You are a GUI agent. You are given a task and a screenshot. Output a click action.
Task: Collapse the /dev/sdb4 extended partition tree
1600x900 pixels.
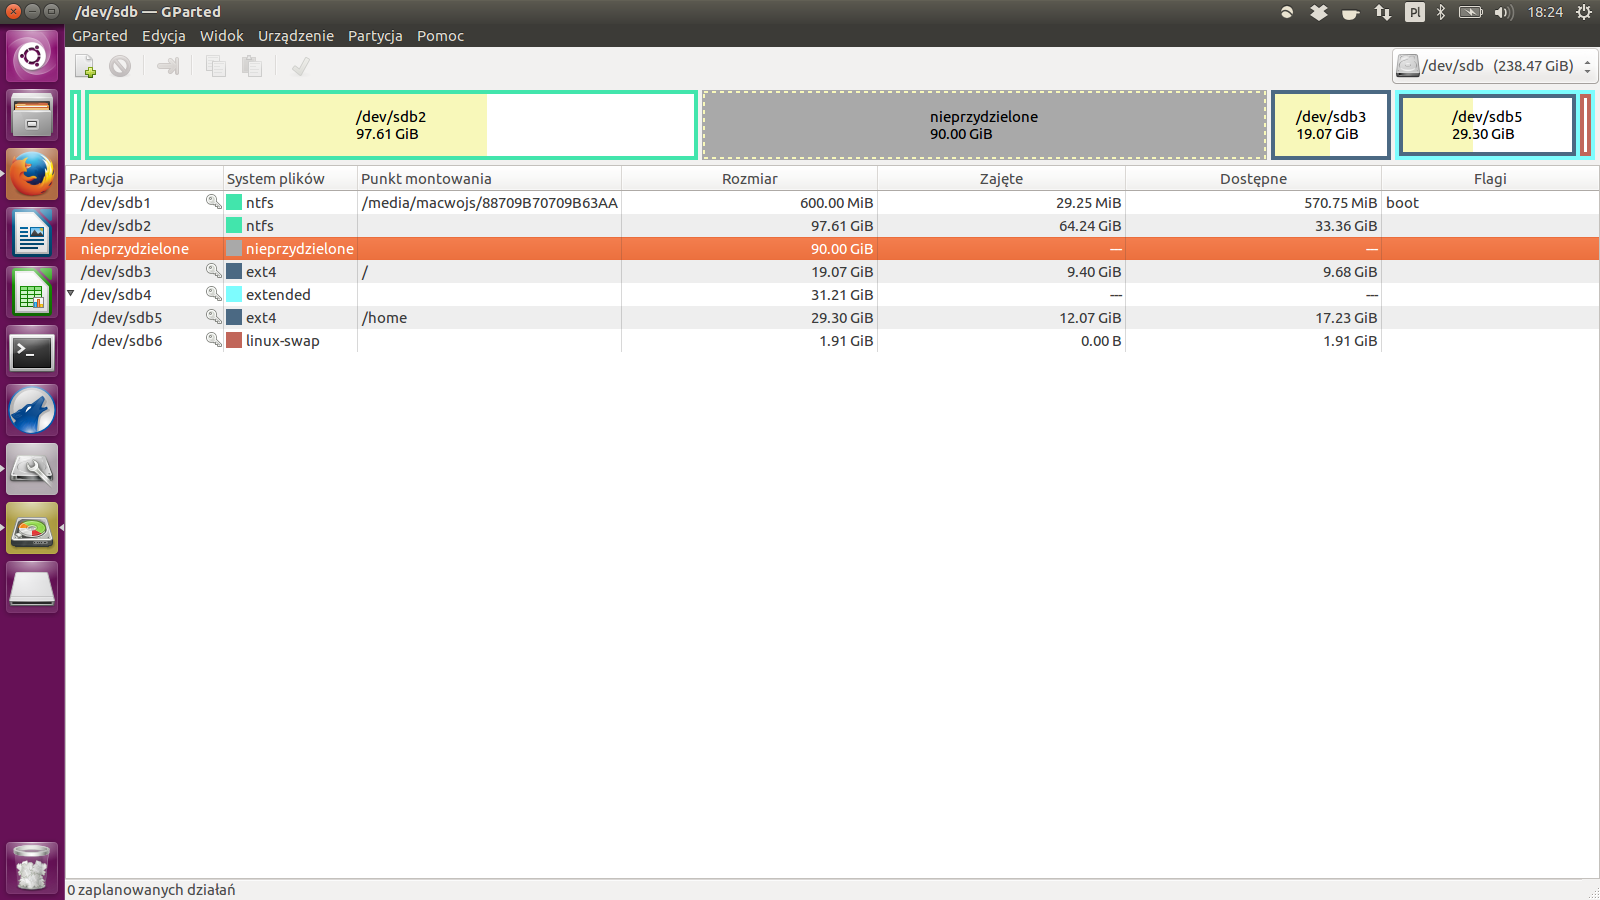pos(71,294)
